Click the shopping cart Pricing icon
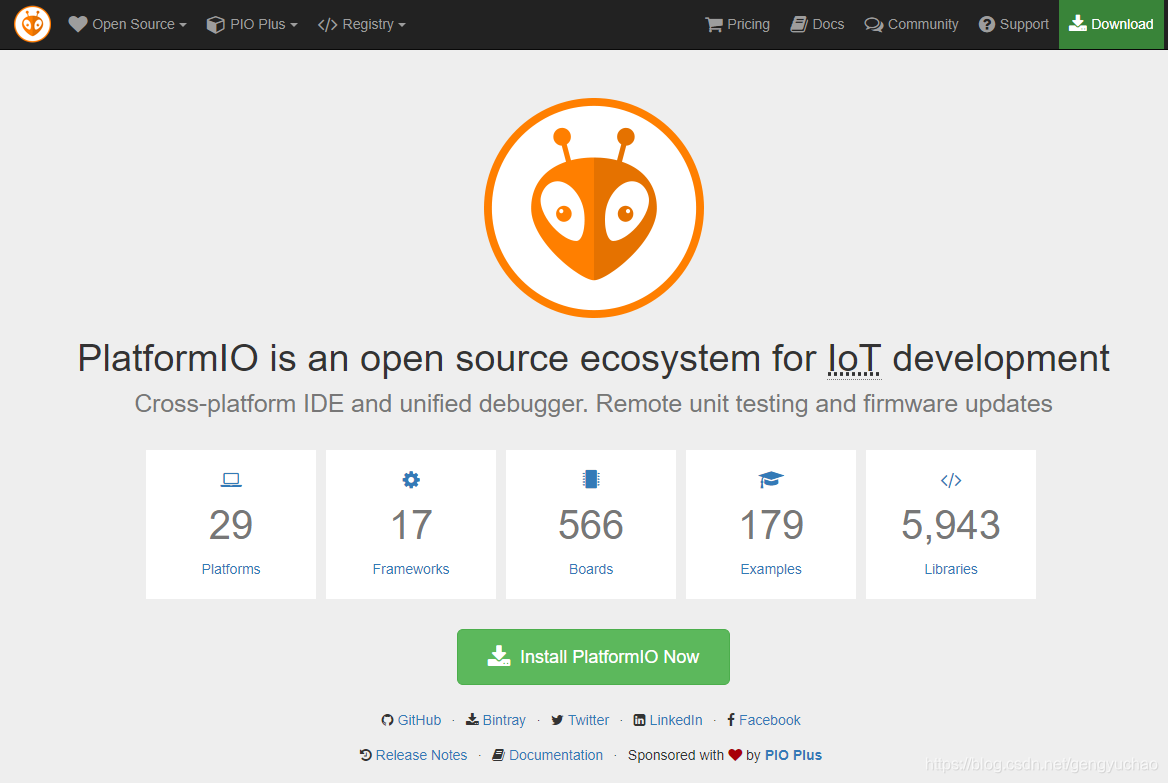 714,25
